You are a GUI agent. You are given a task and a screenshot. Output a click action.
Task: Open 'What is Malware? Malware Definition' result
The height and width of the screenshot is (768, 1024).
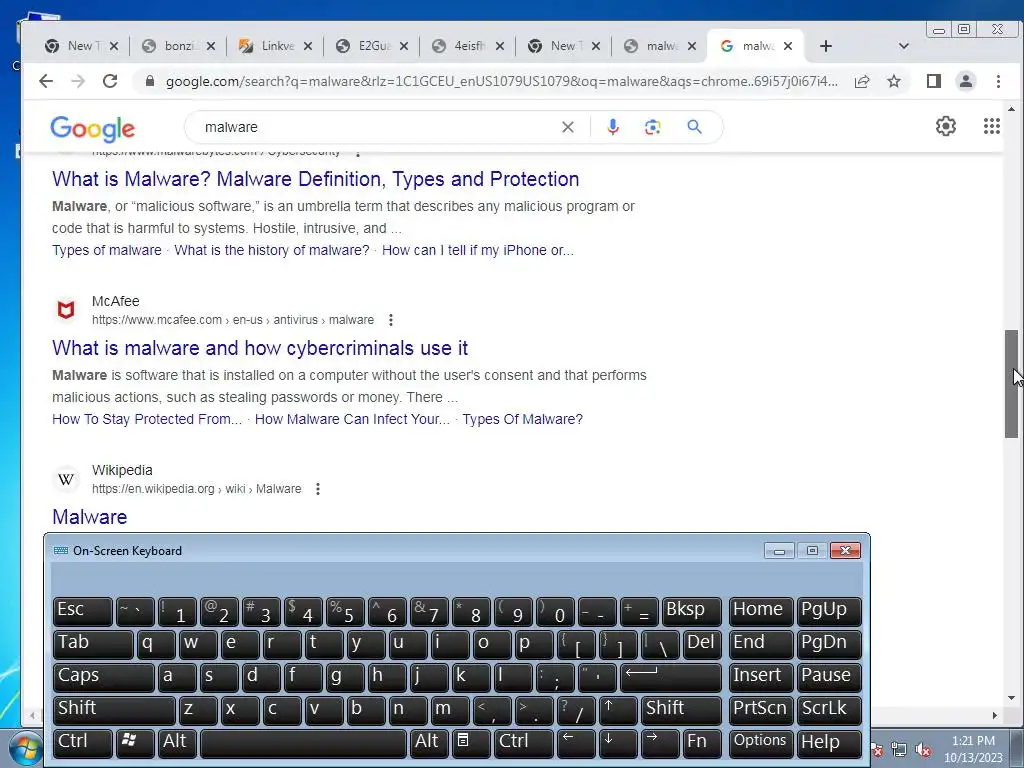point(315,179)
